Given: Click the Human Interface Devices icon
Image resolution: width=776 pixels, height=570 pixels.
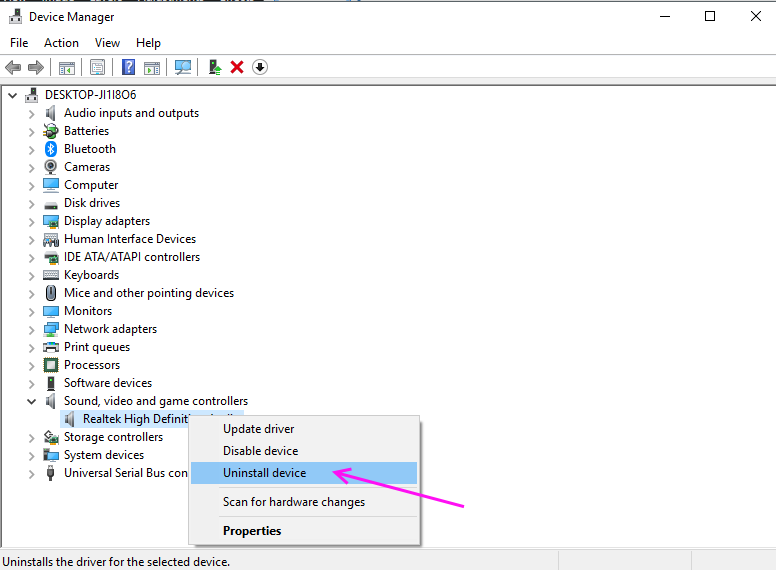Looking at the screenshot, I should click(x=50, y=239).
